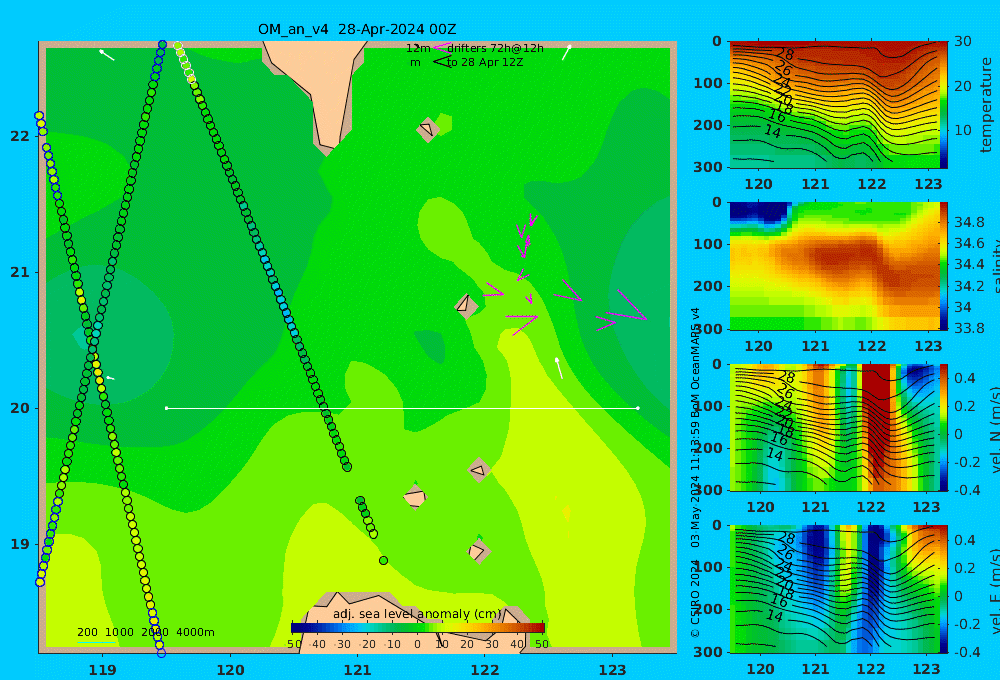Click the '33.8' tick on salinity scale

point(969,328)
